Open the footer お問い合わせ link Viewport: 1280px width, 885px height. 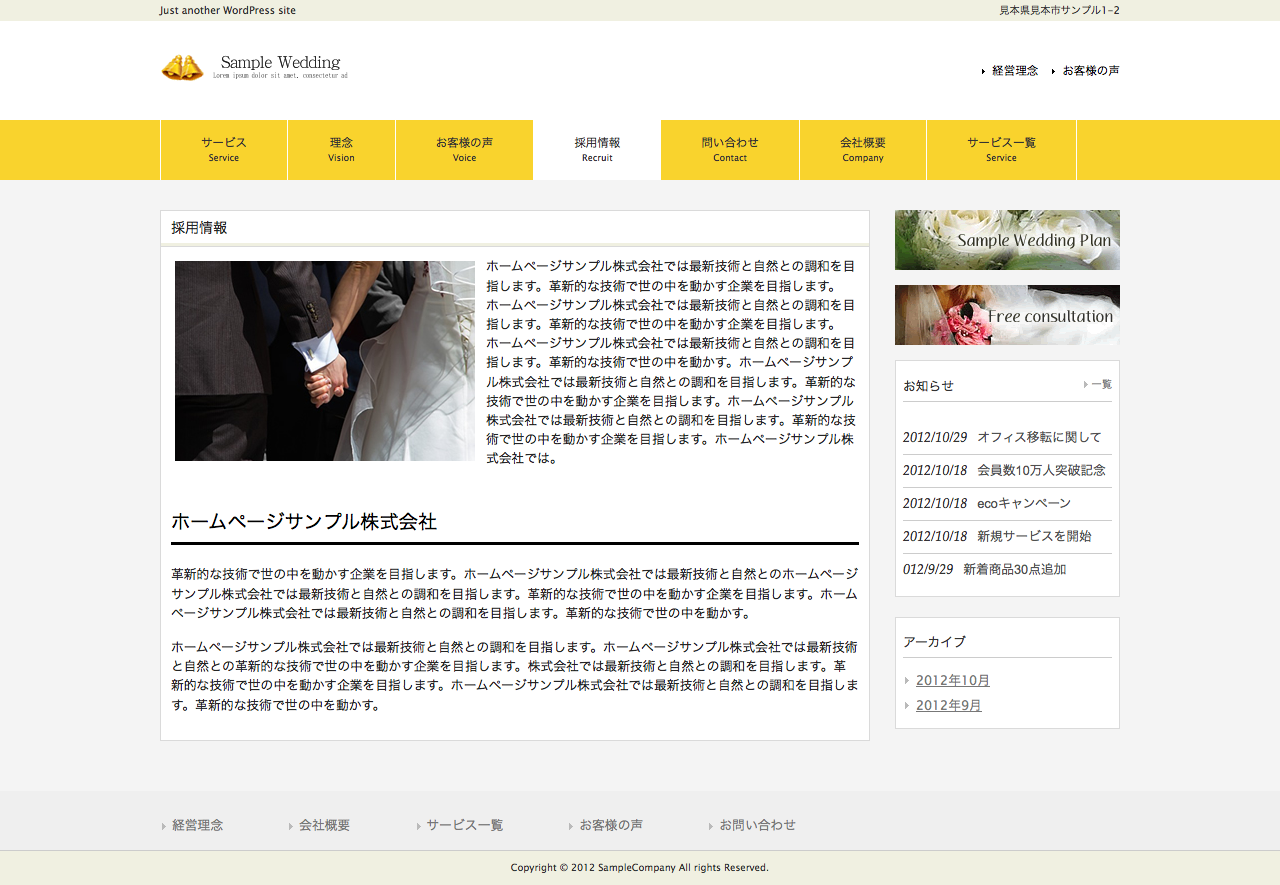click(x=758, y=825)
